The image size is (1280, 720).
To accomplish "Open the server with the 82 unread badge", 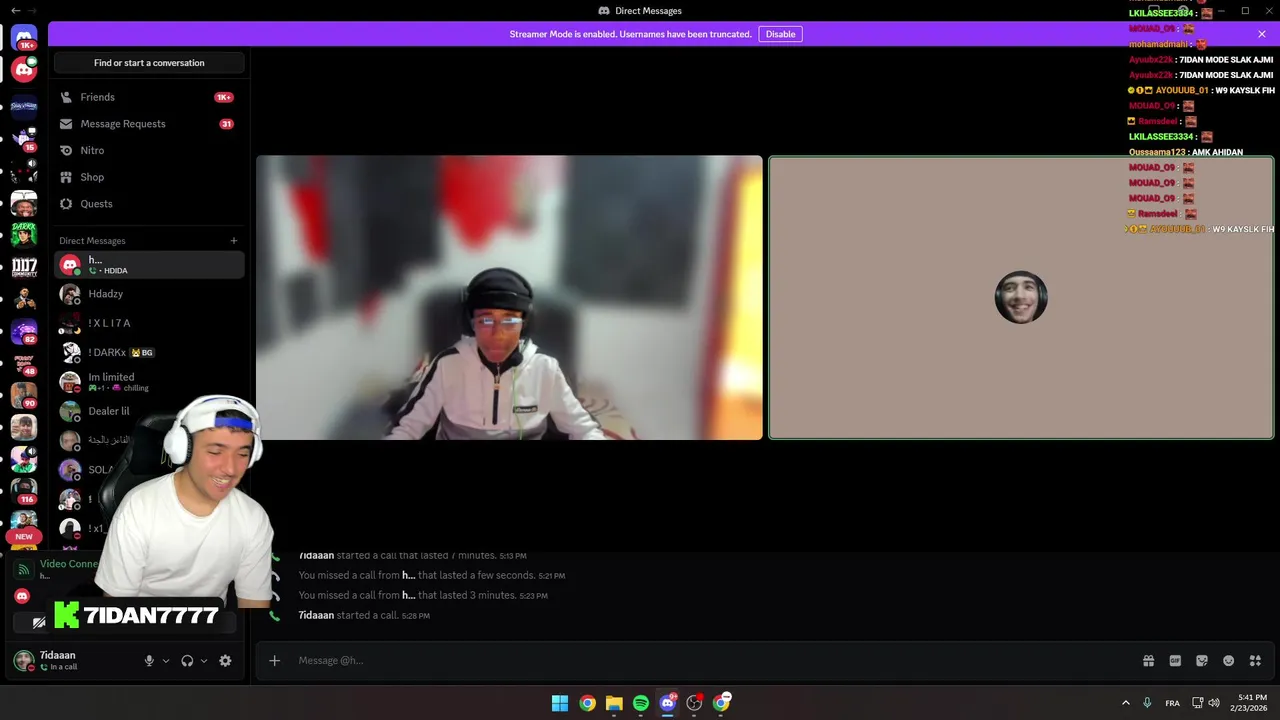I will click(x=24, y=331).
